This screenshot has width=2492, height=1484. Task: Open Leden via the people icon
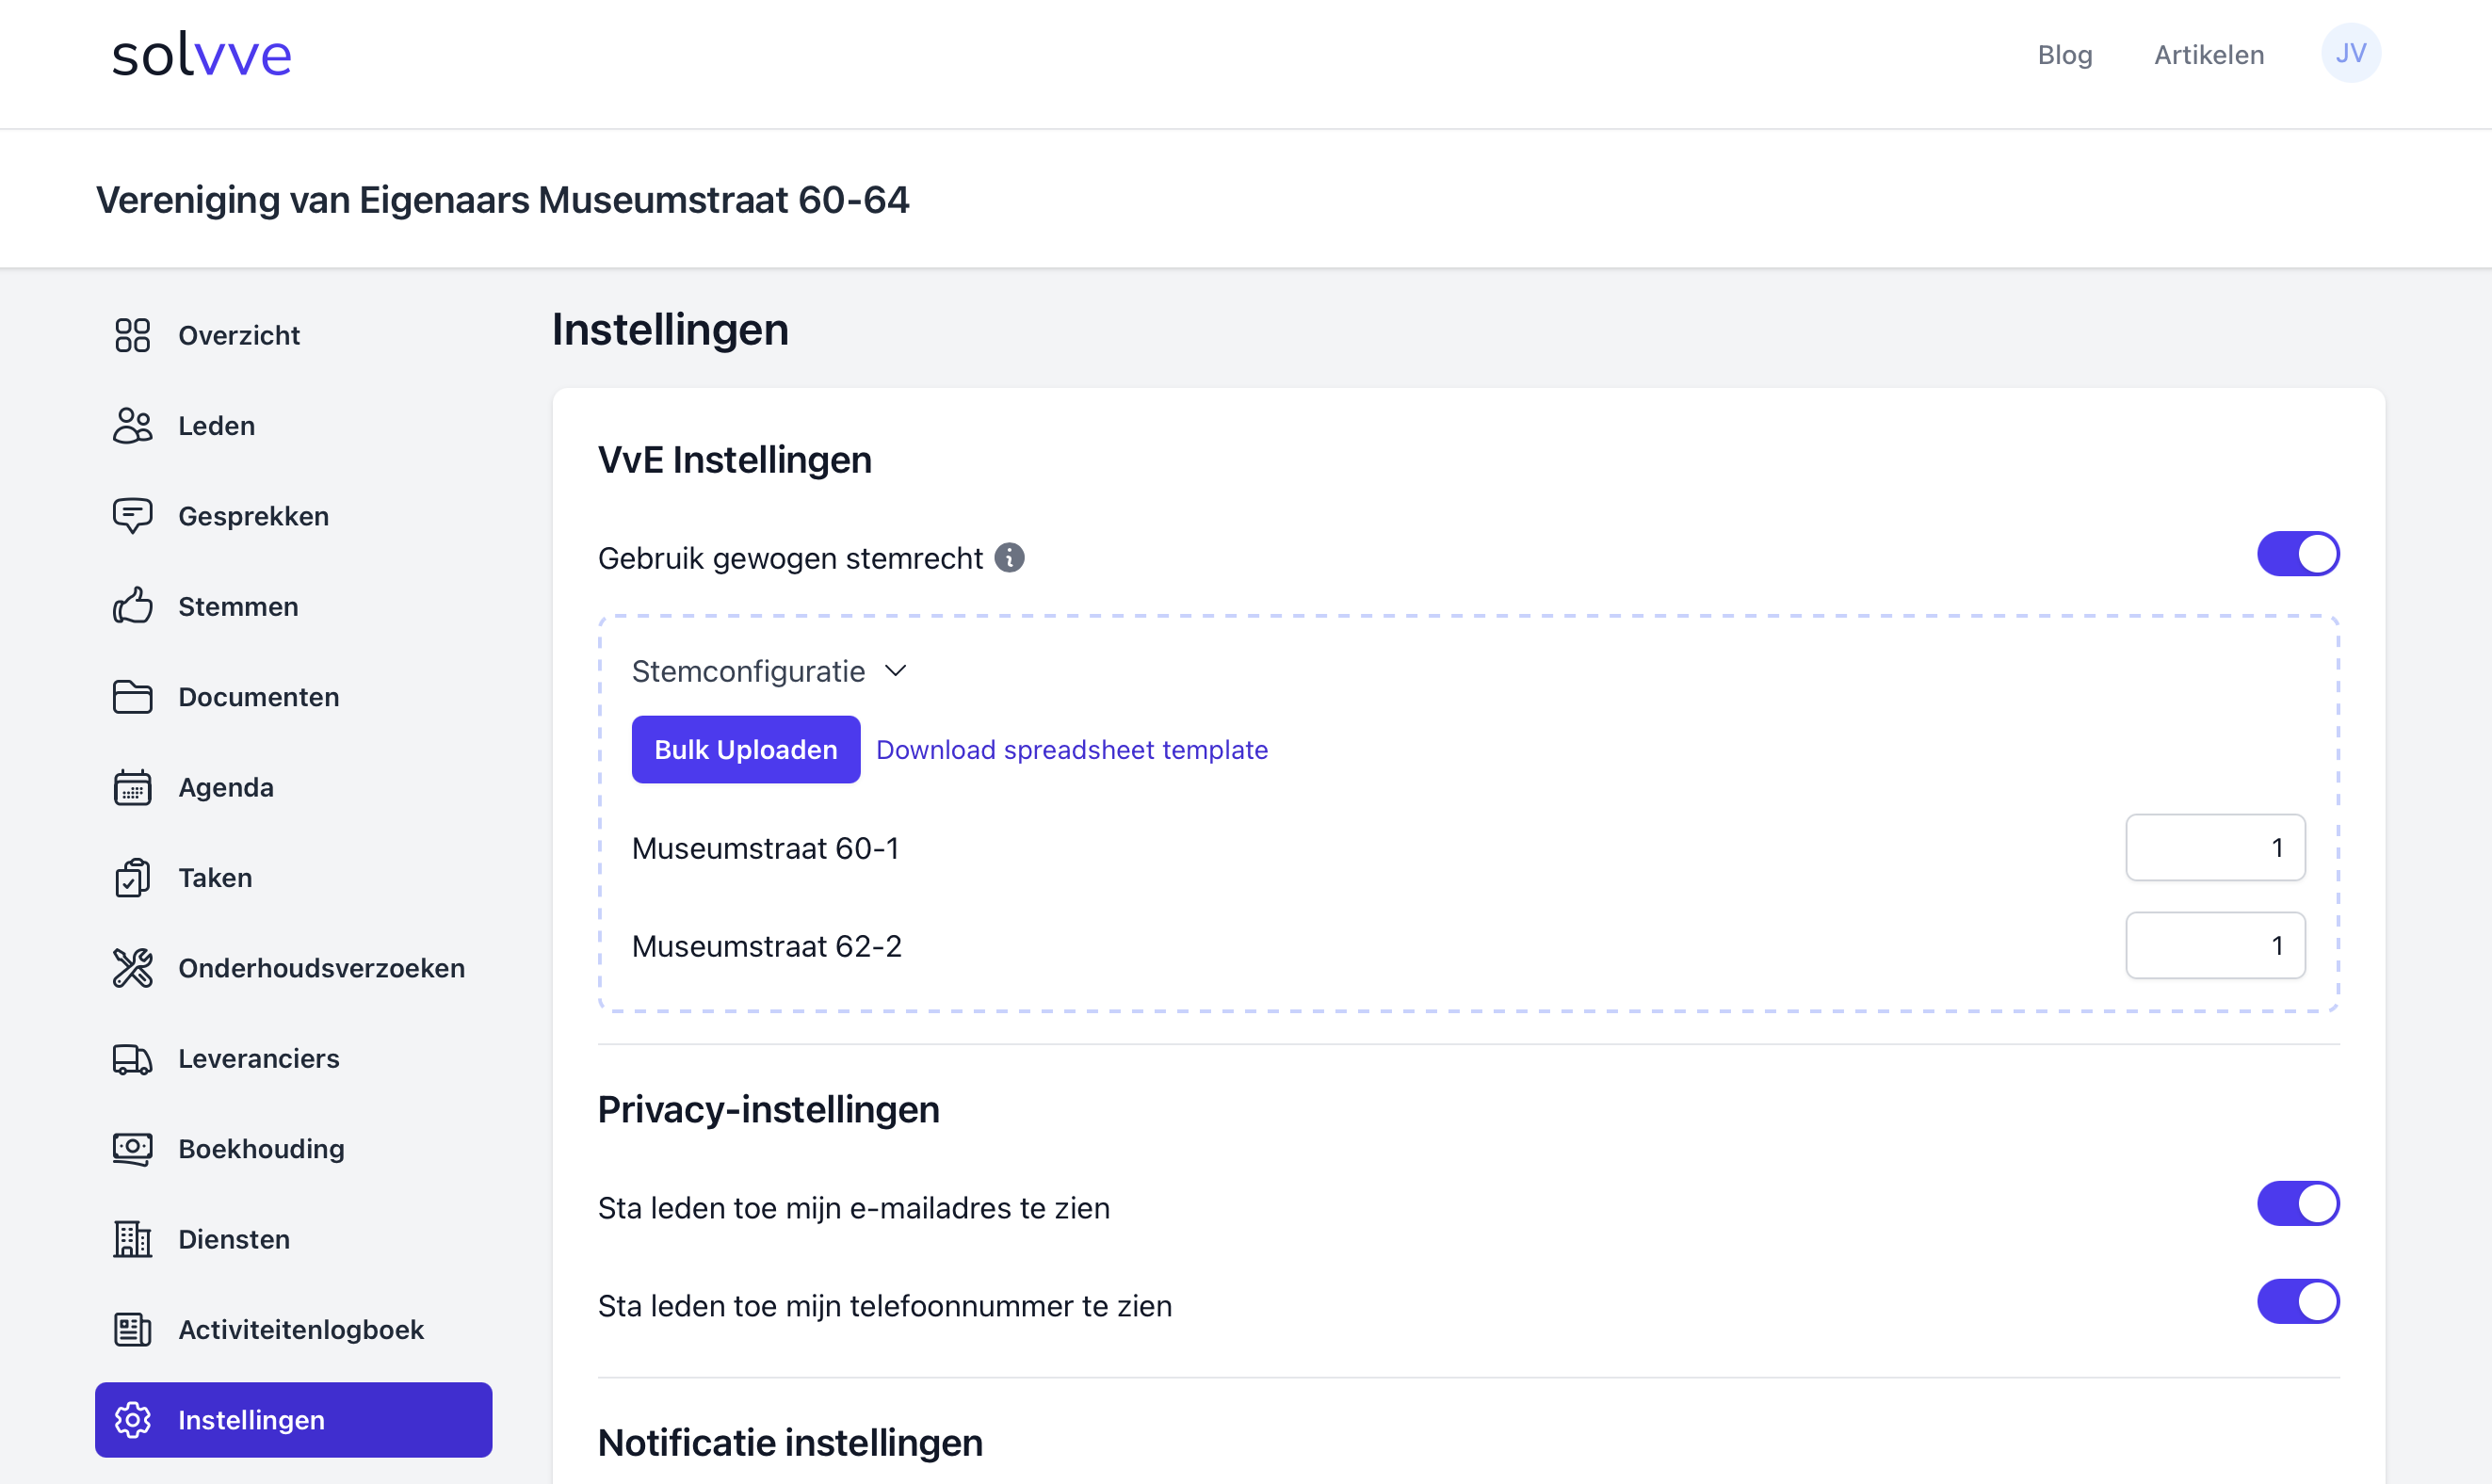132,426
